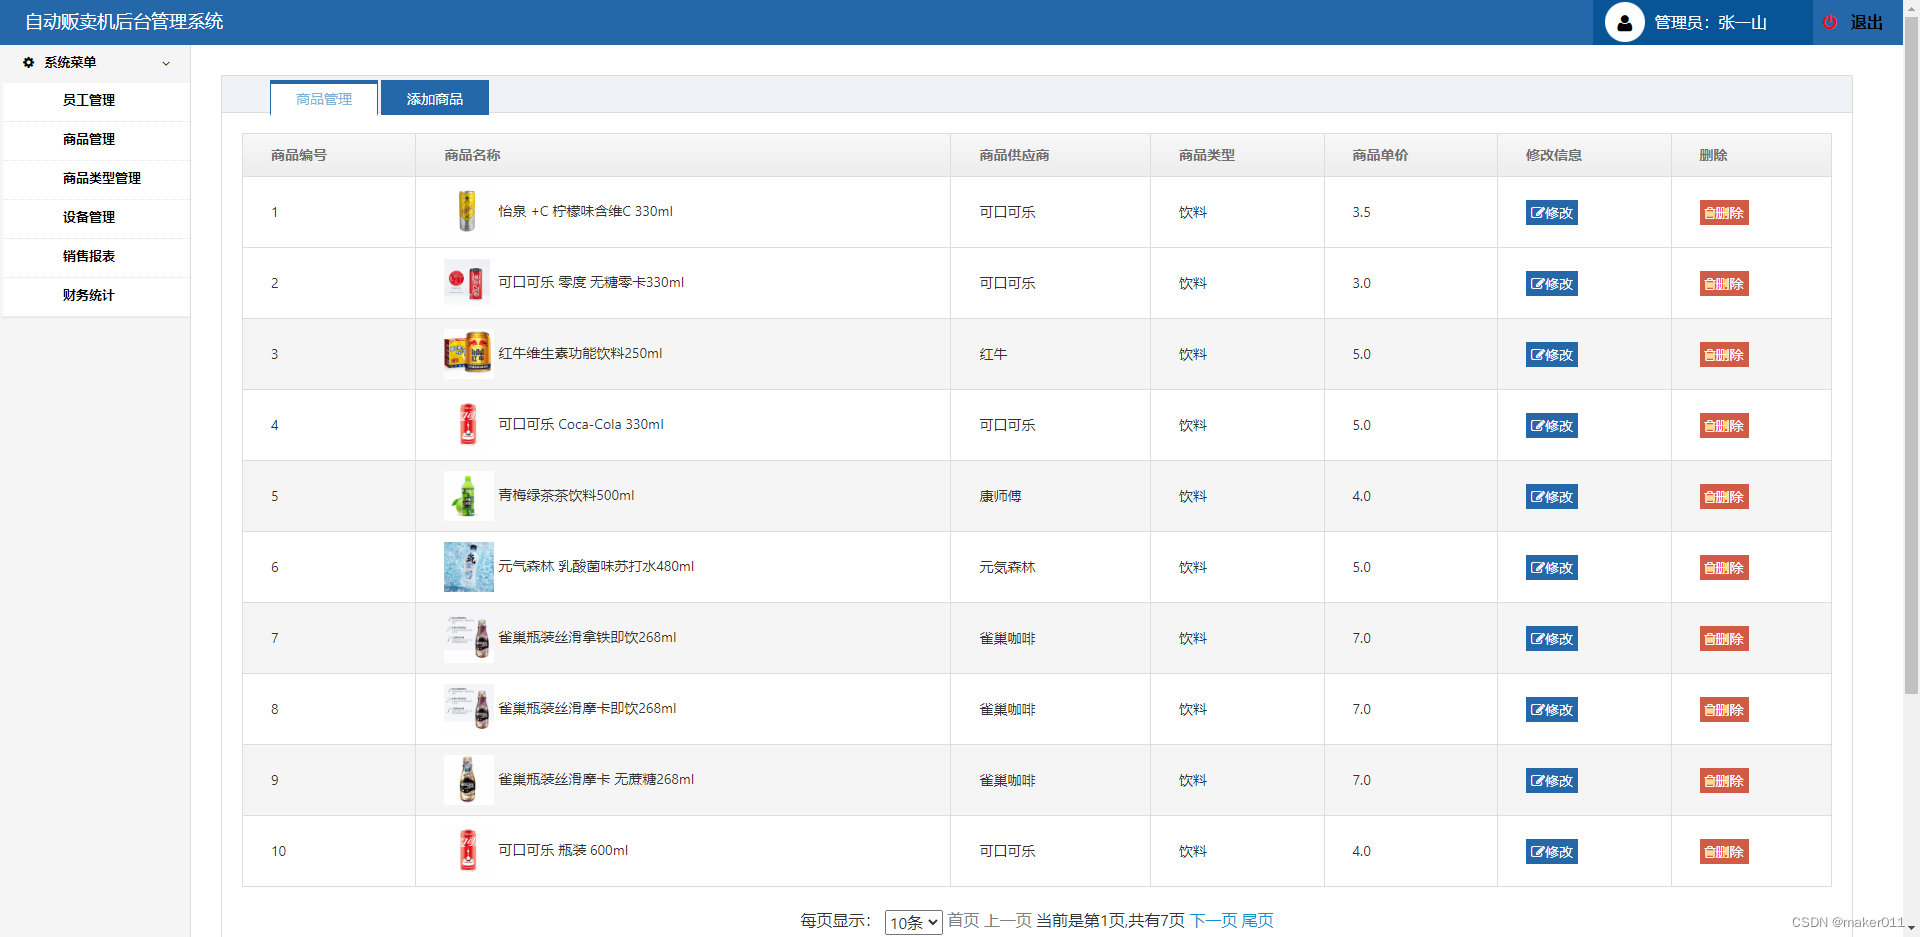Click the 元气森林 product thumbnail

coord(468,567)
